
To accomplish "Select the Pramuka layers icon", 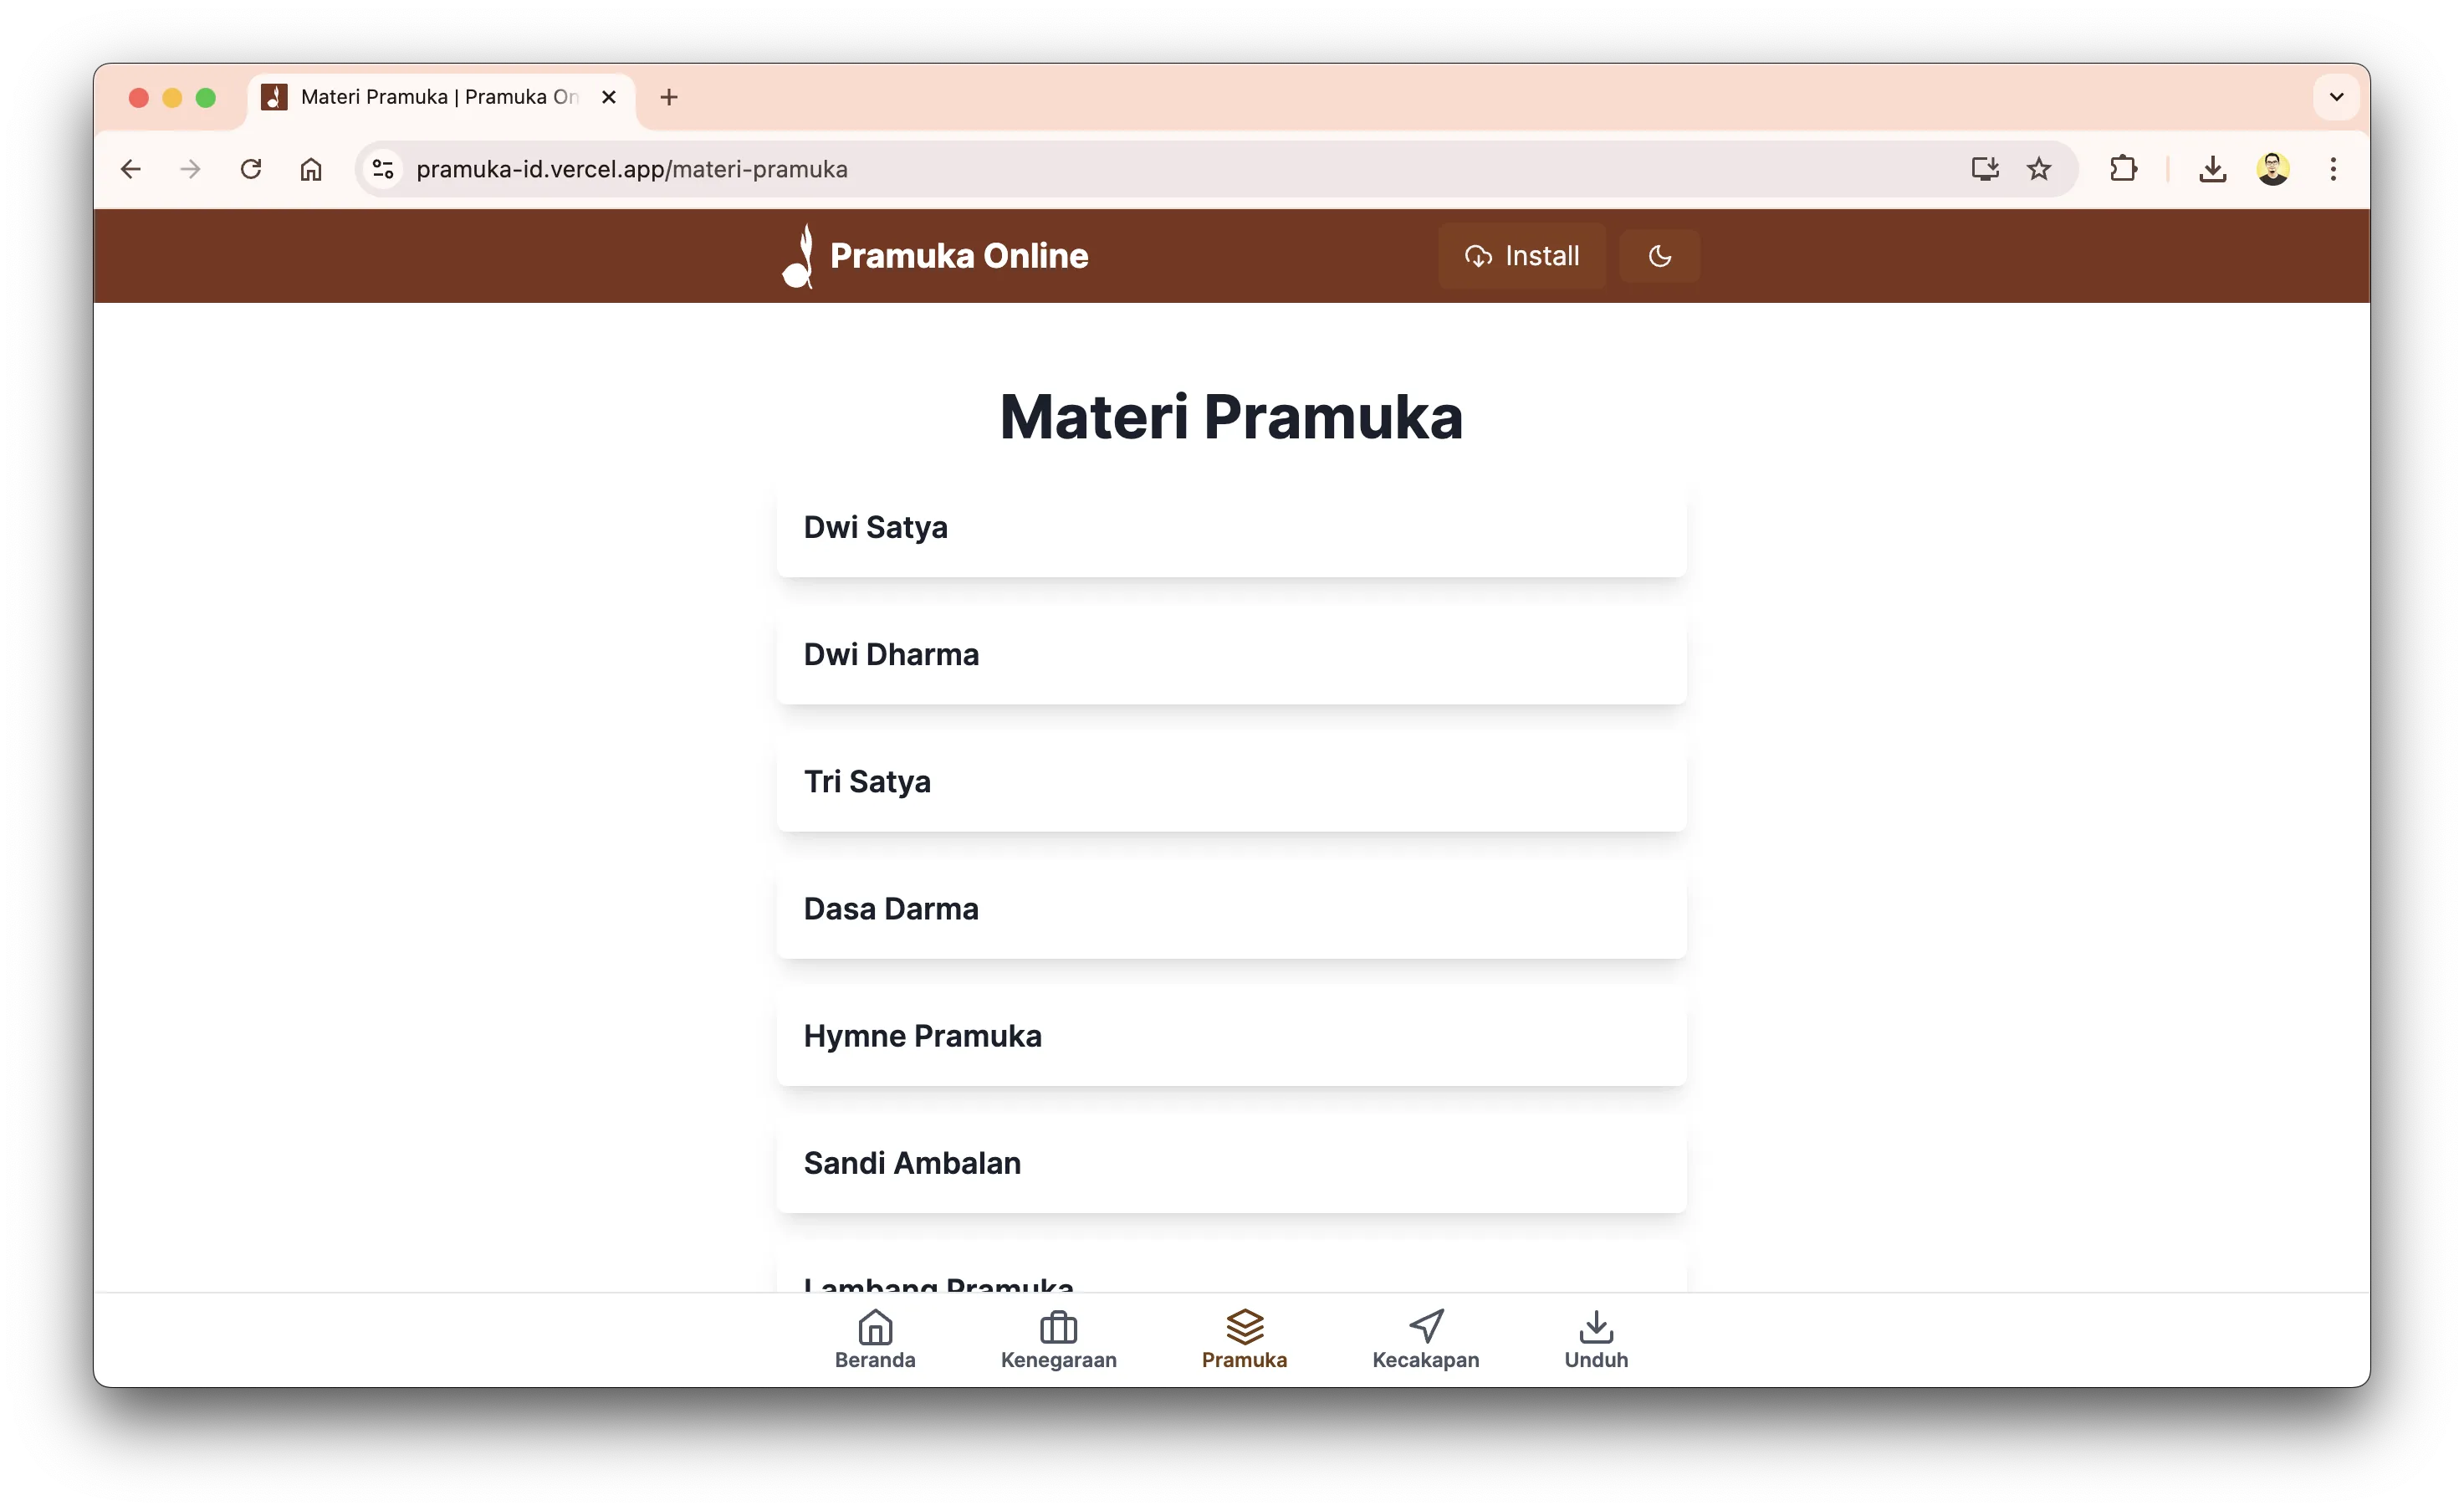I will [1244, 1326].
